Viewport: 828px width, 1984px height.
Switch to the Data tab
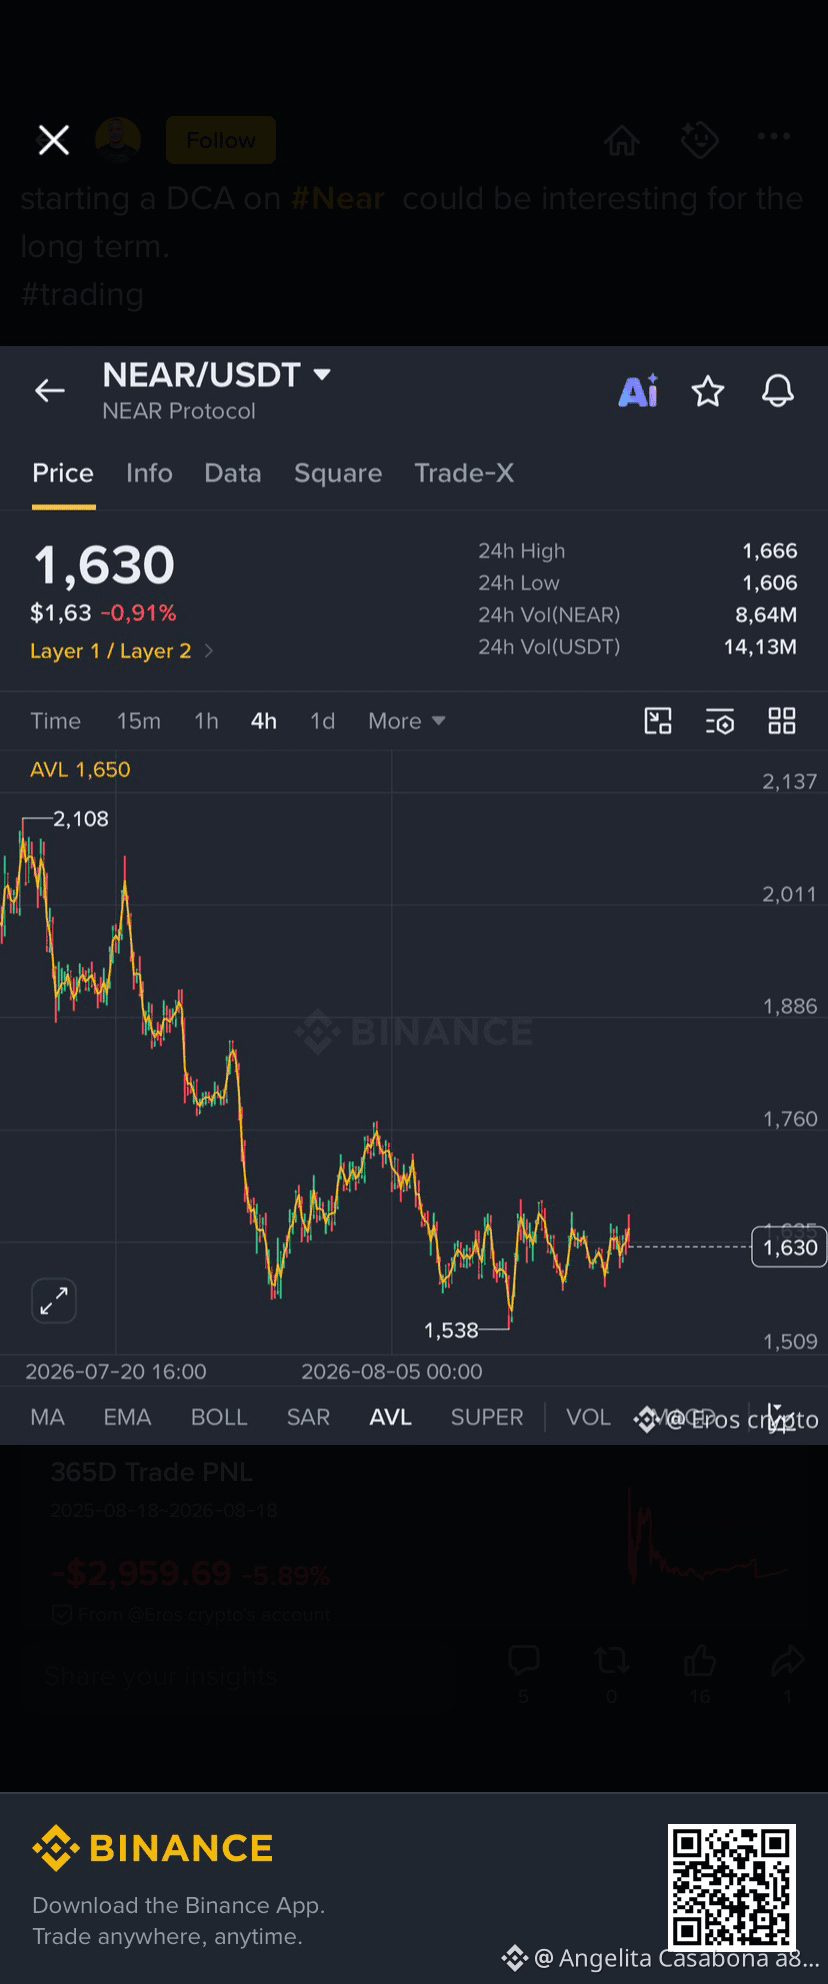tap(233, 473)
